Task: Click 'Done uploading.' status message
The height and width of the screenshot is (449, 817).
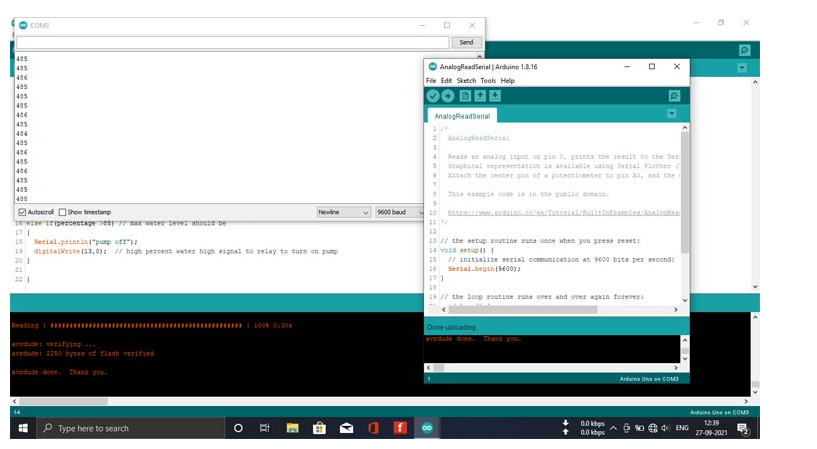Action: (x=452, y=327)
